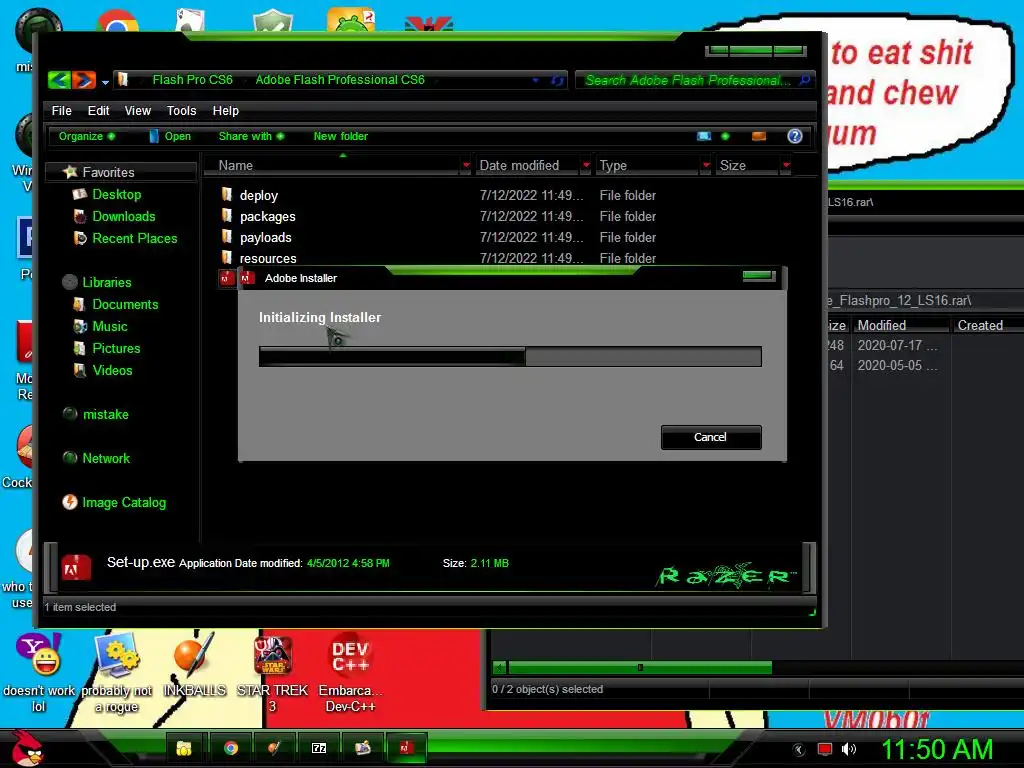The width and height of the screenshot is (1024, 768).
Task: Open the STAR TREK 3 desktop shortcut
Action: coord(272,673)
